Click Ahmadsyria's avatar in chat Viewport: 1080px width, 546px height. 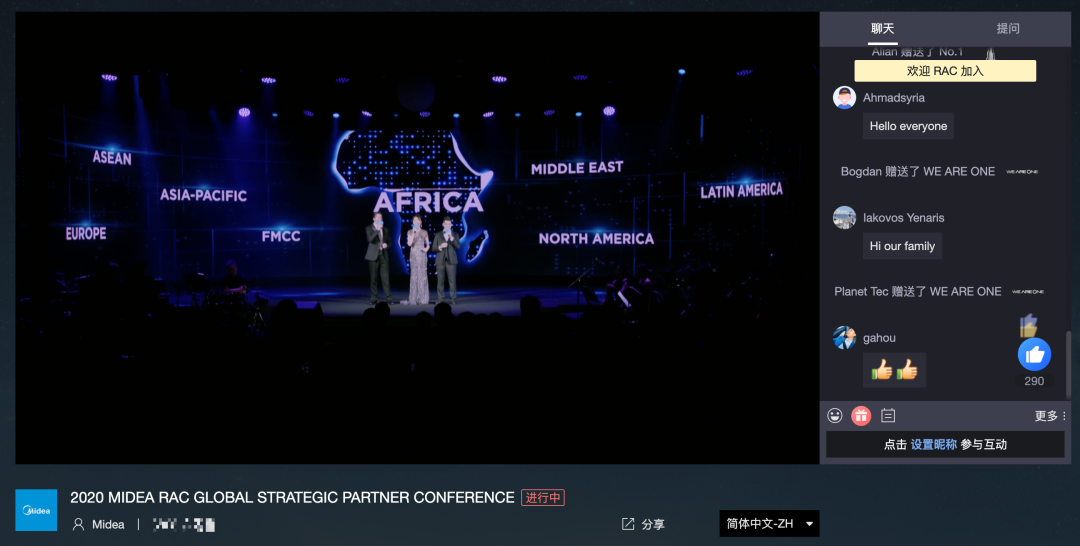845,98
